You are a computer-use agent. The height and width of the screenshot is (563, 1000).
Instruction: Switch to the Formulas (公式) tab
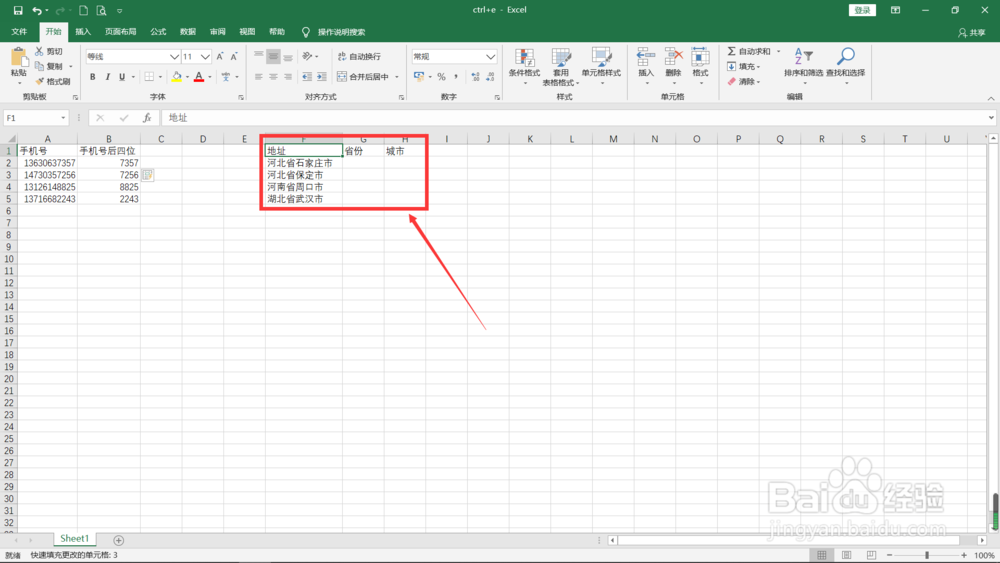(x=158, y=32)
